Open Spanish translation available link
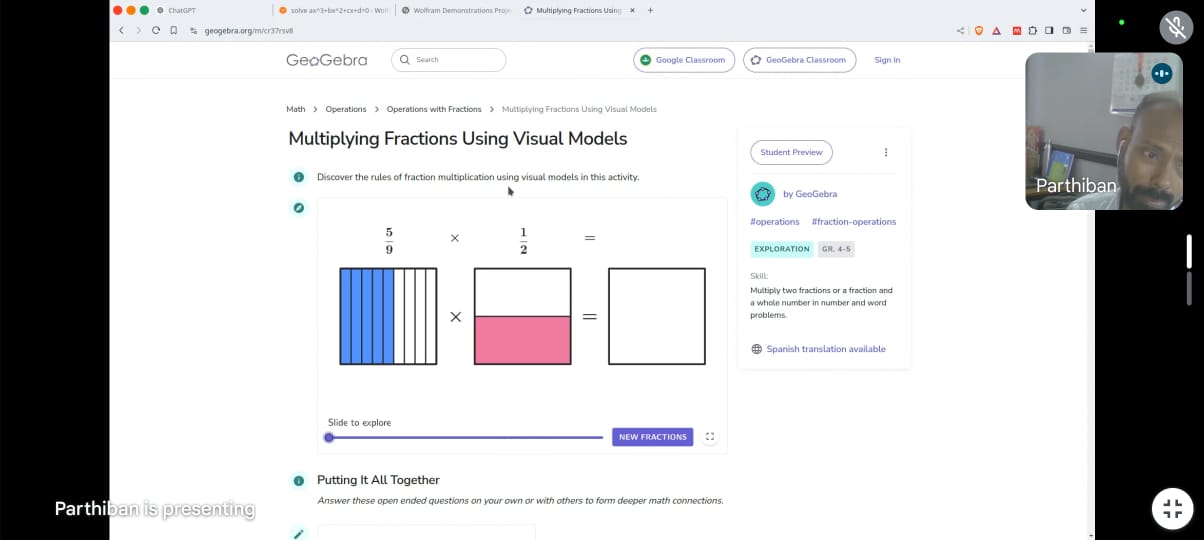 click(x=826, y=349)
